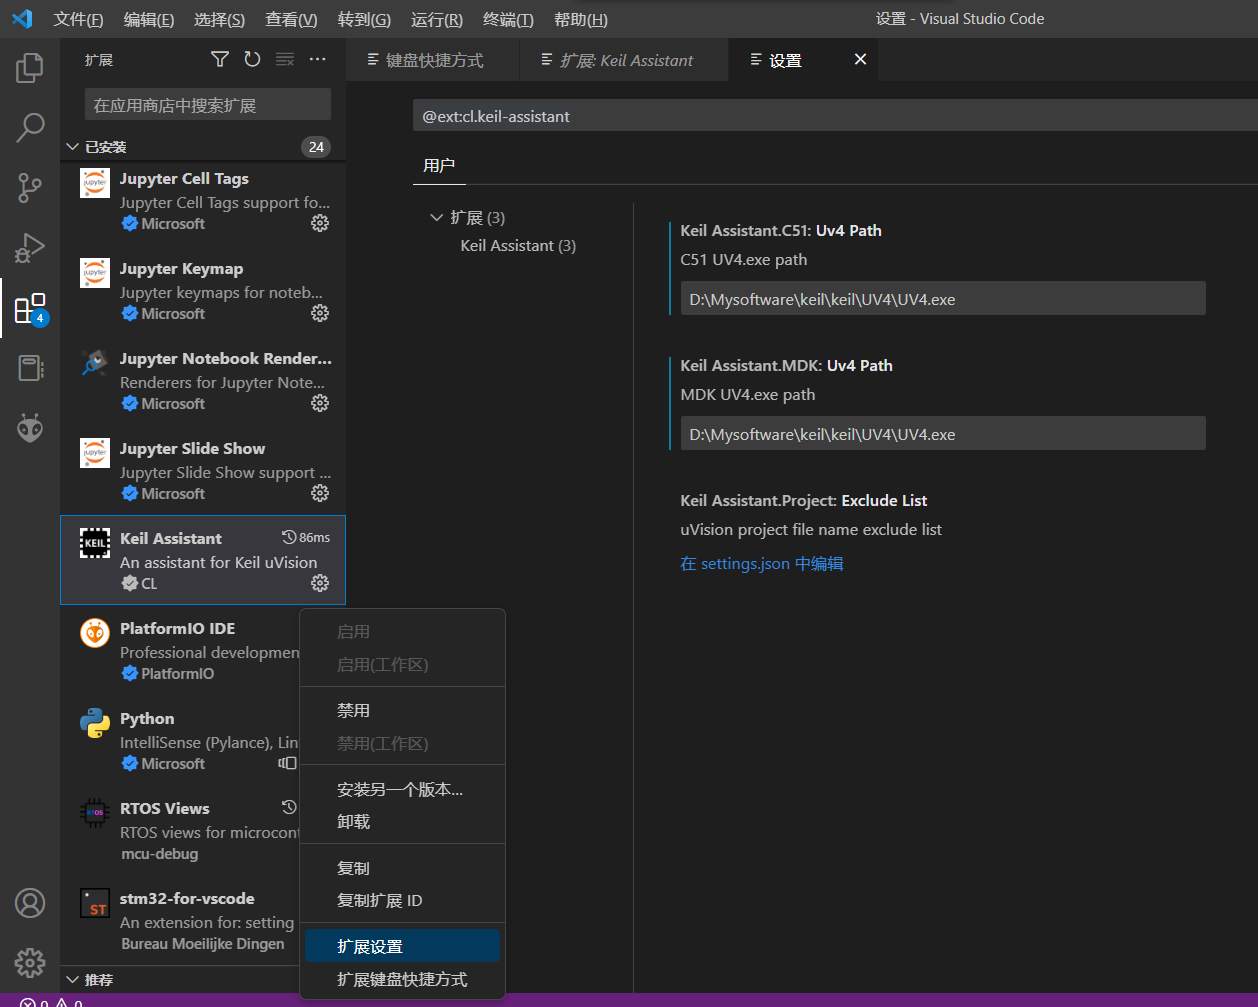Select Keil Assistant (3) in settings tree

tap(518, 246)
